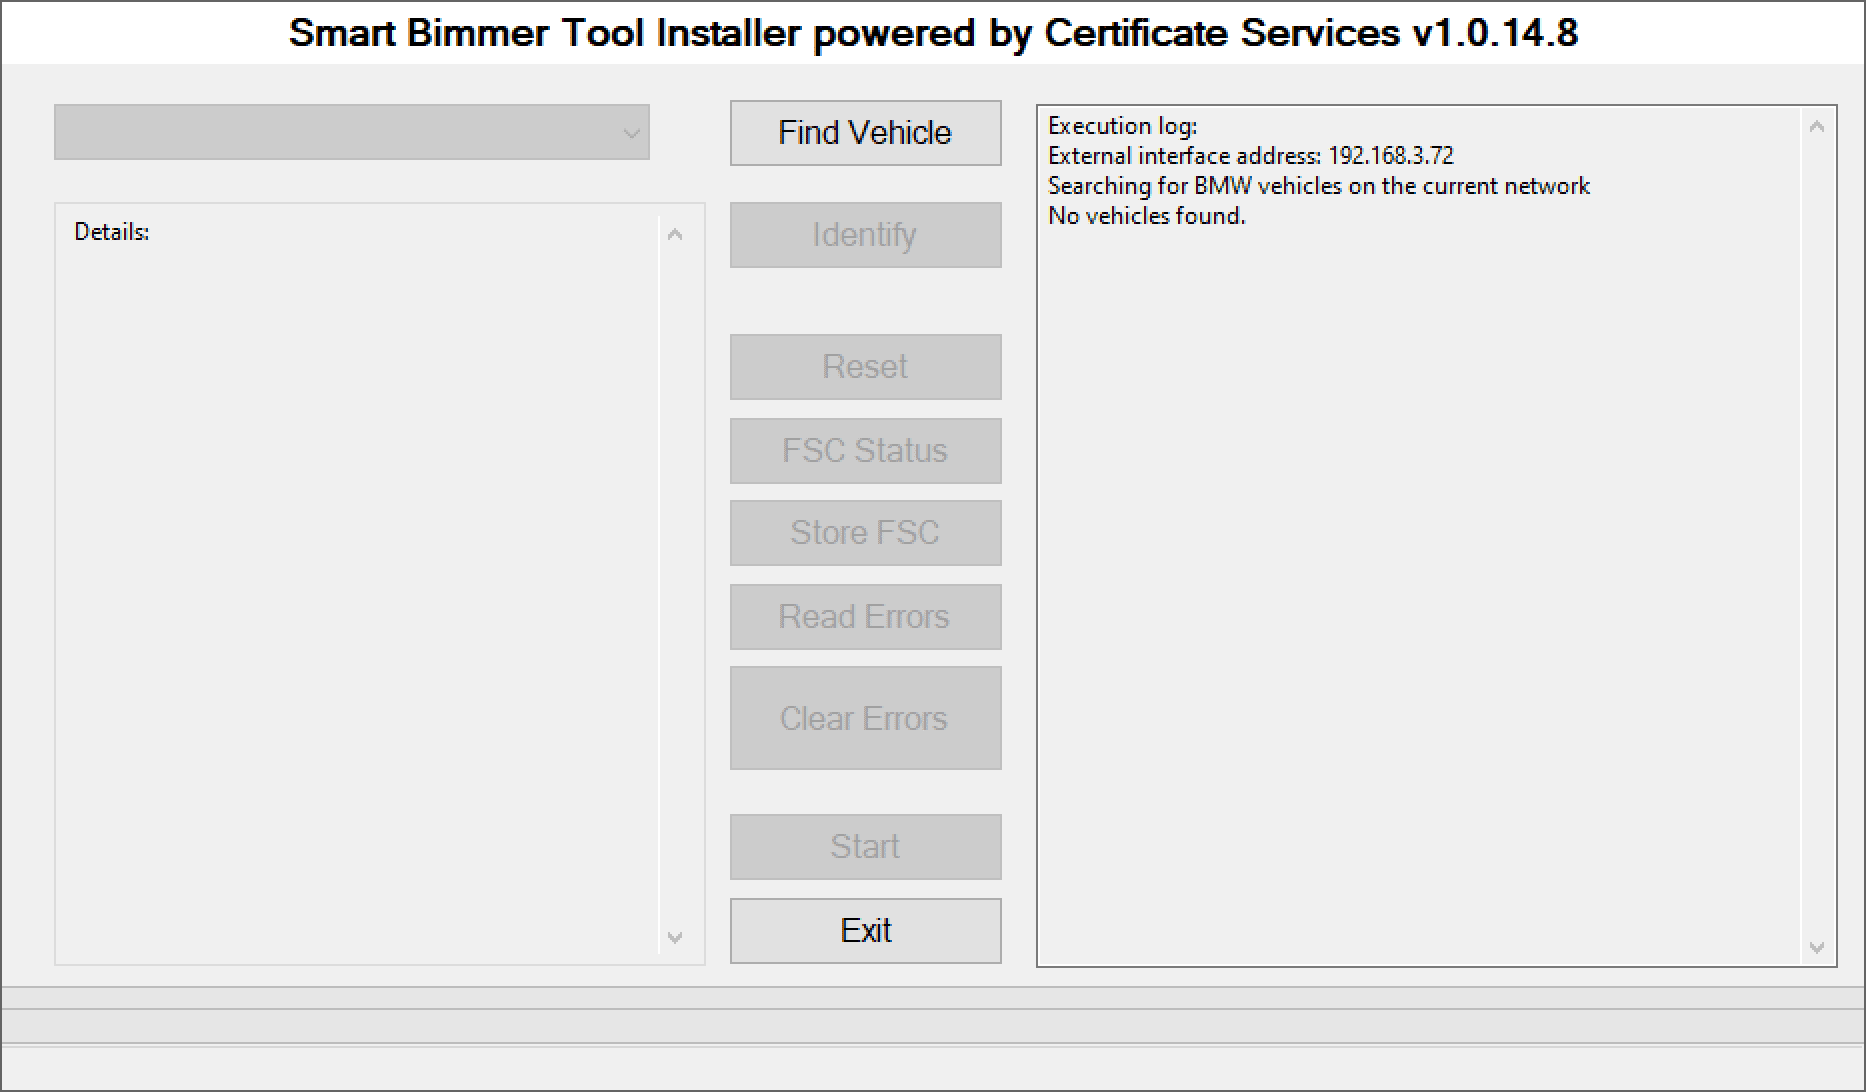
Task: Click Details scrollbar up arrow
Action: point(675,234)
